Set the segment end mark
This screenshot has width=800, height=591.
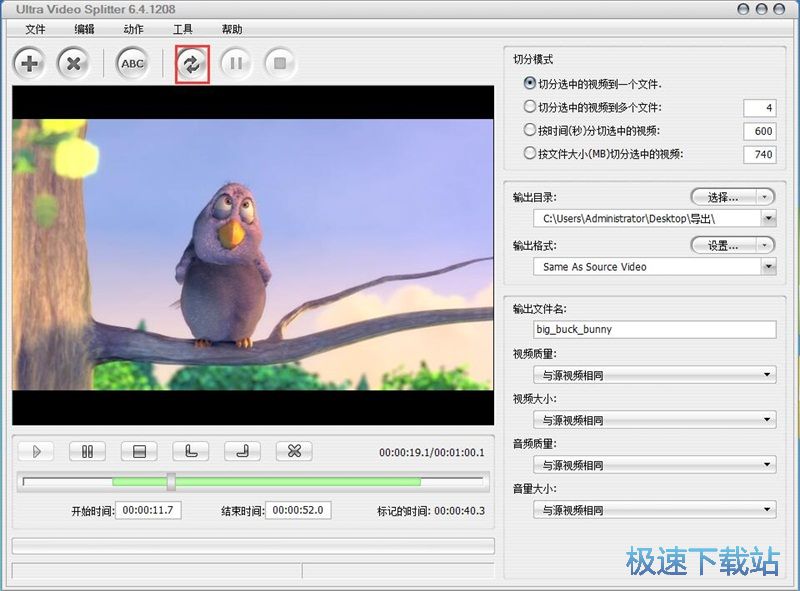[242, 452]
